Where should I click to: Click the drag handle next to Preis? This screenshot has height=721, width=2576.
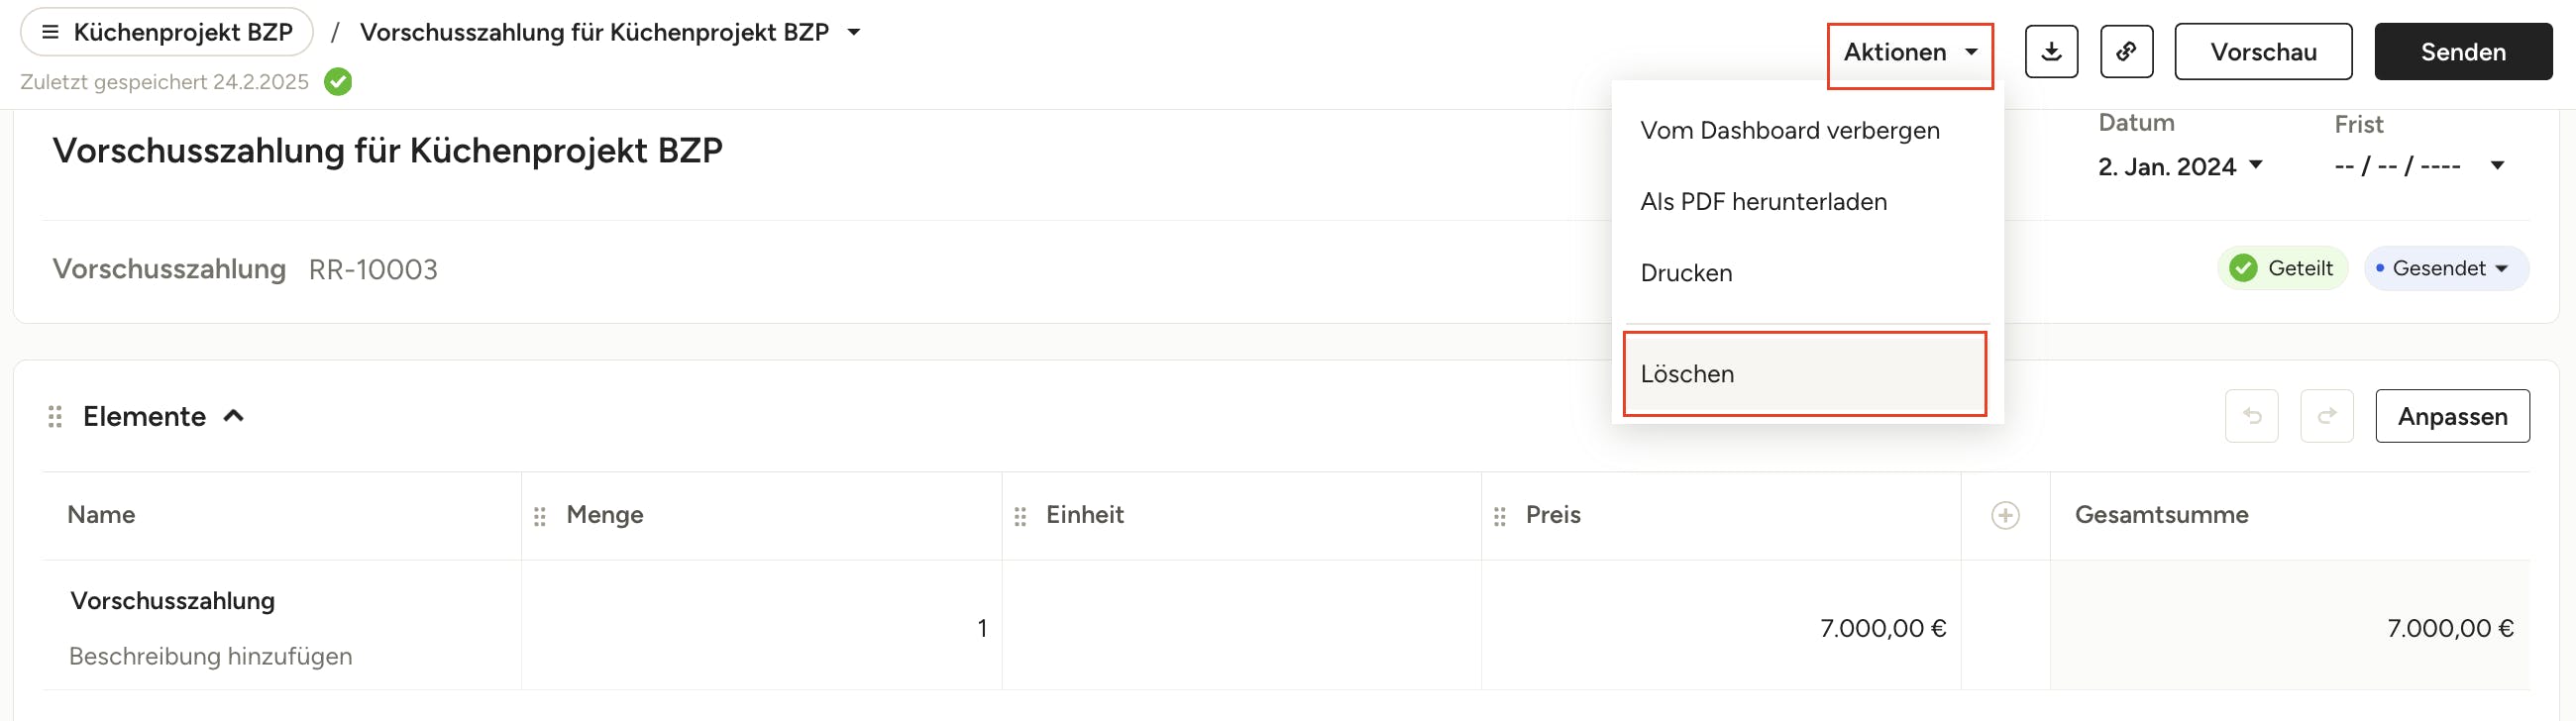(1499, 516)
